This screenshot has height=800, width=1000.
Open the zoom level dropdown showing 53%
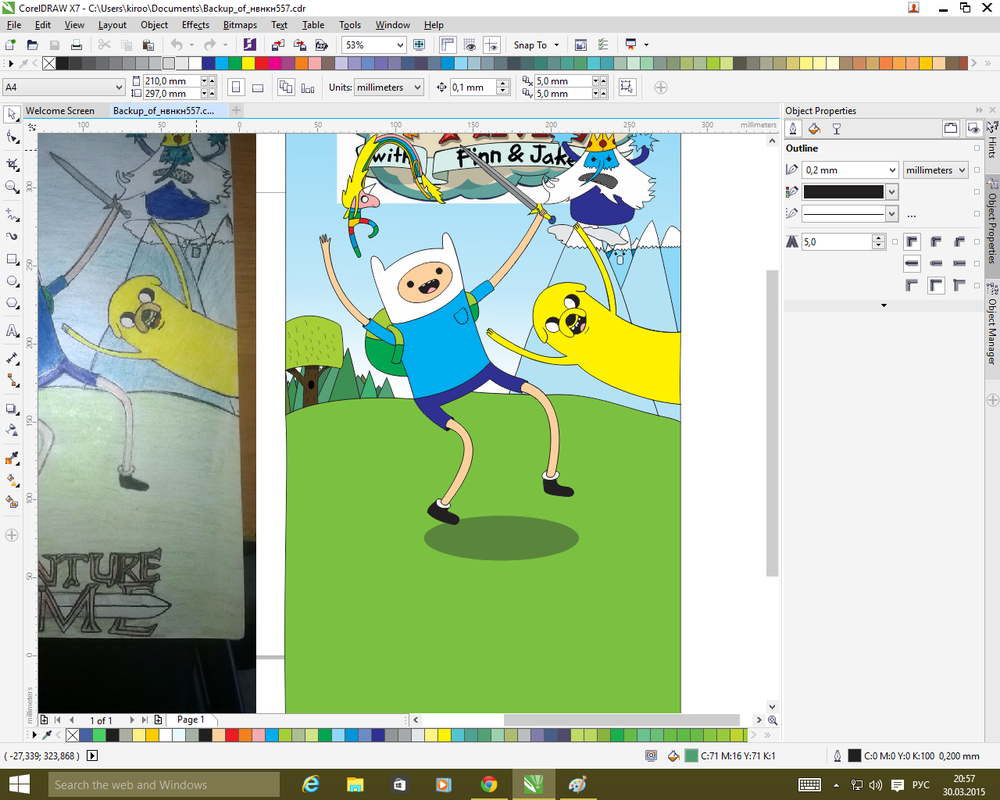coord(400,45)
